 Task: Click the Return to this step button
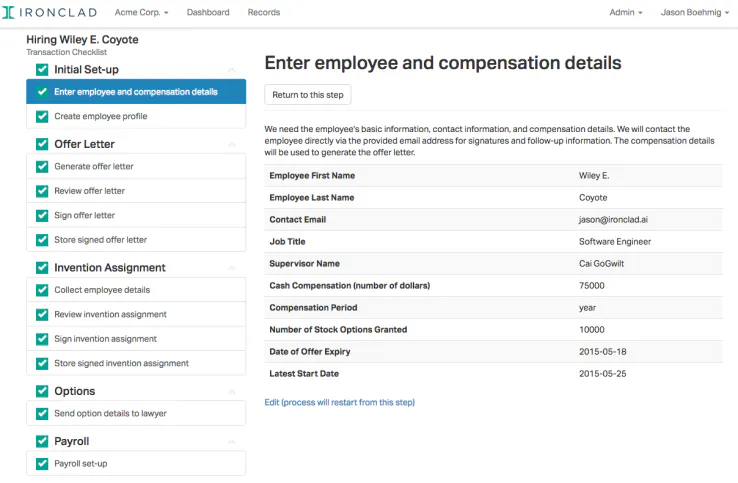(x=308, y=95)
